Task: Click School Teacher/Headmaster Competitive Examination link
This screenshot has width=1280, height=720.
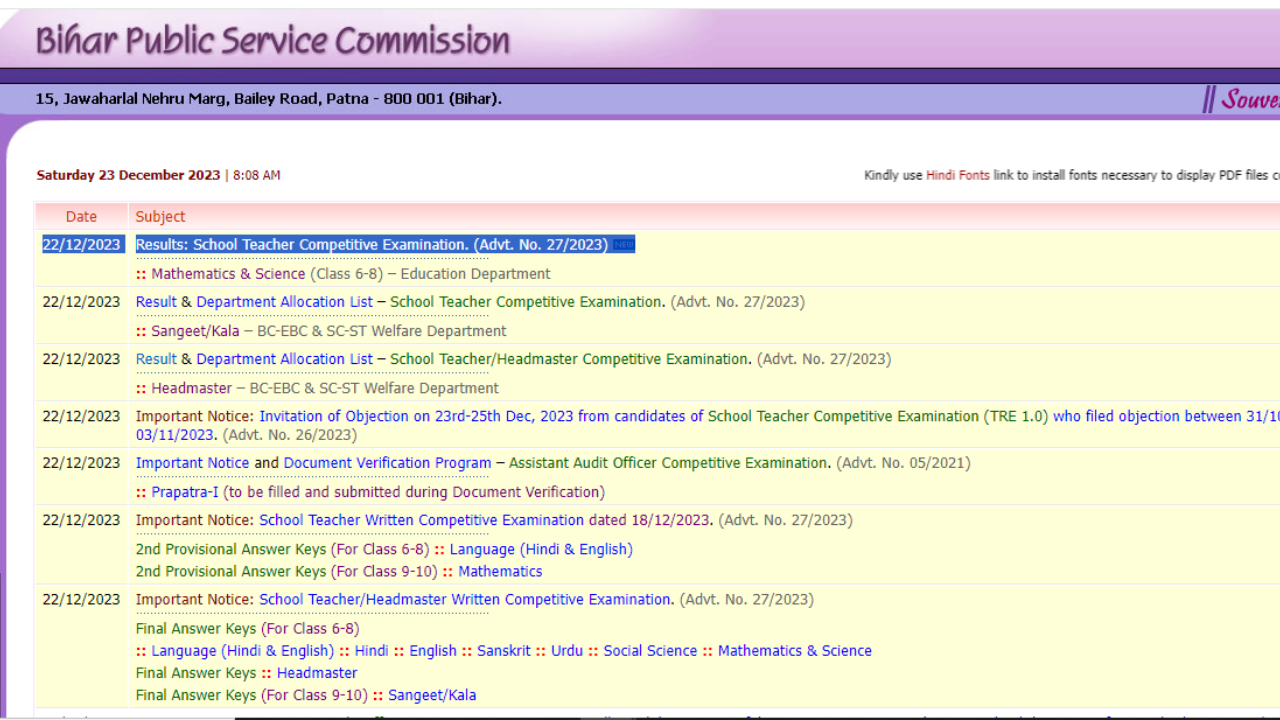Action: [570, 359]
